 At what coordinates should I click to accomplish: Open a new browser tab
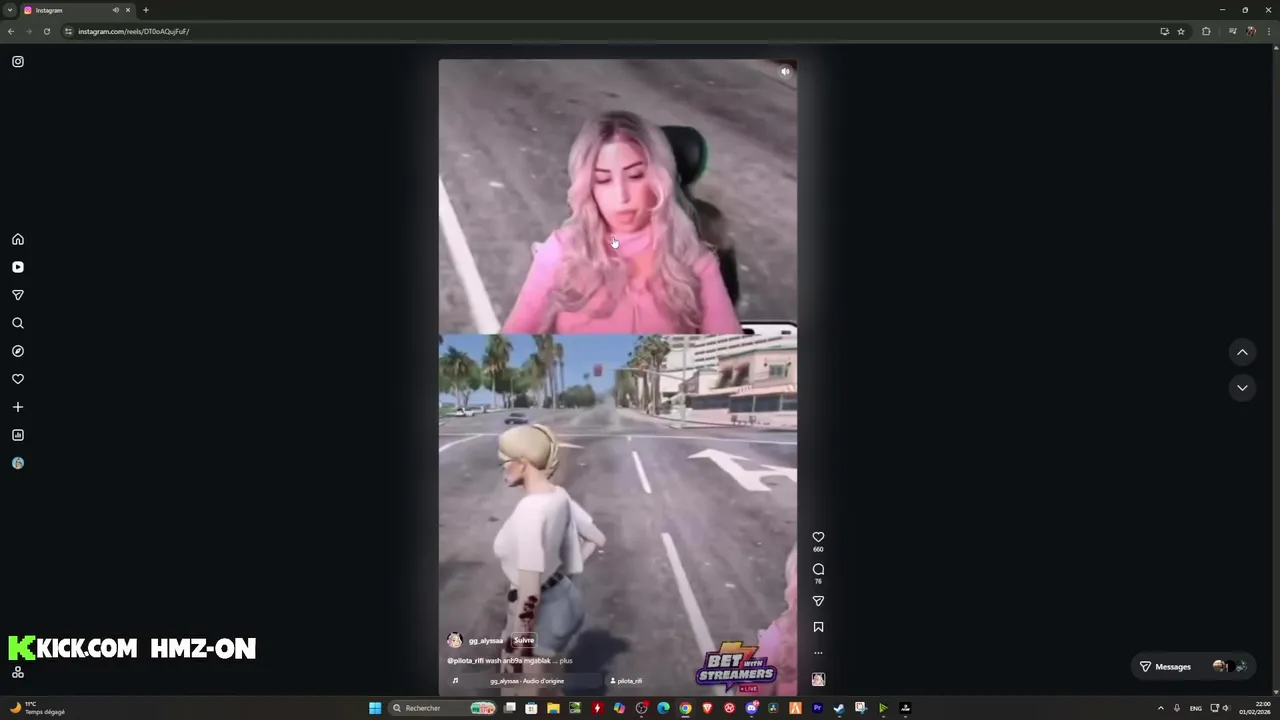(146, 10)
